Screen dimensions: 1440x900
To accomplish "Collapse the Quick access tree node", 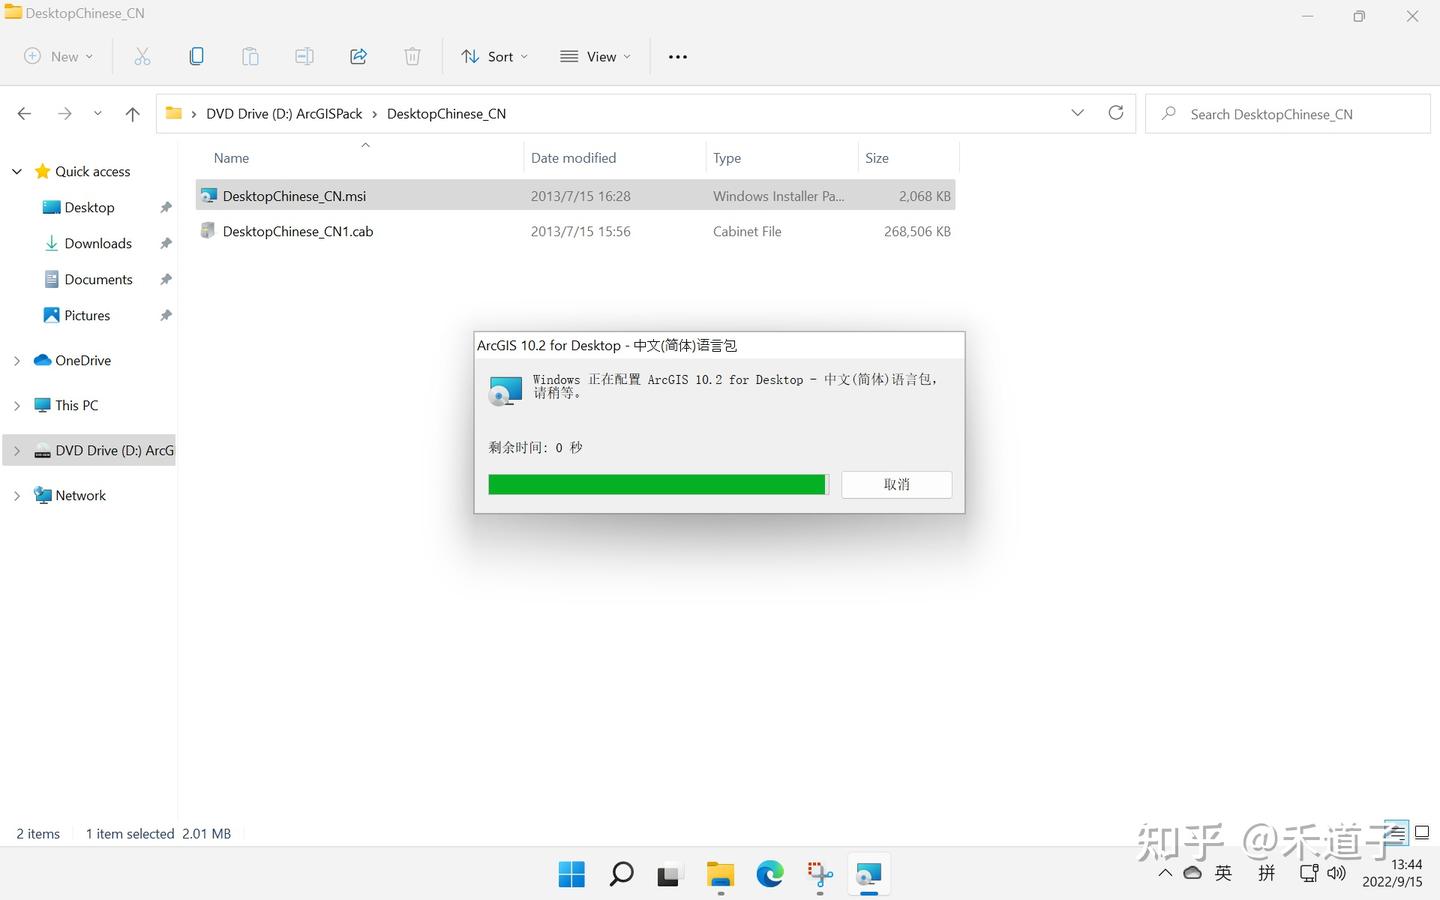I will (17, 172).
